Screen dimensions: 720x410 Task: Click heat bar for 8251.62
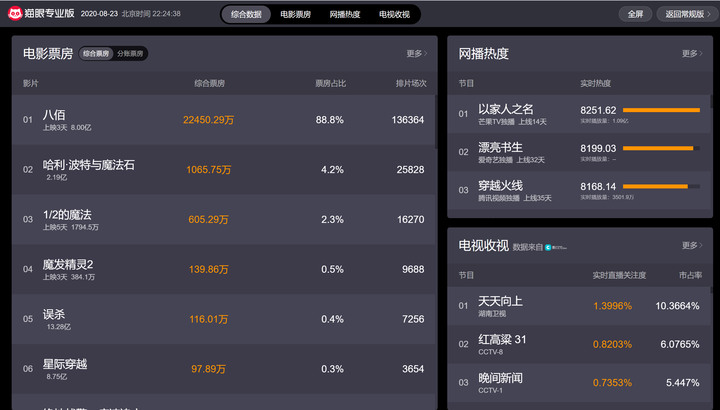point(662,110)
